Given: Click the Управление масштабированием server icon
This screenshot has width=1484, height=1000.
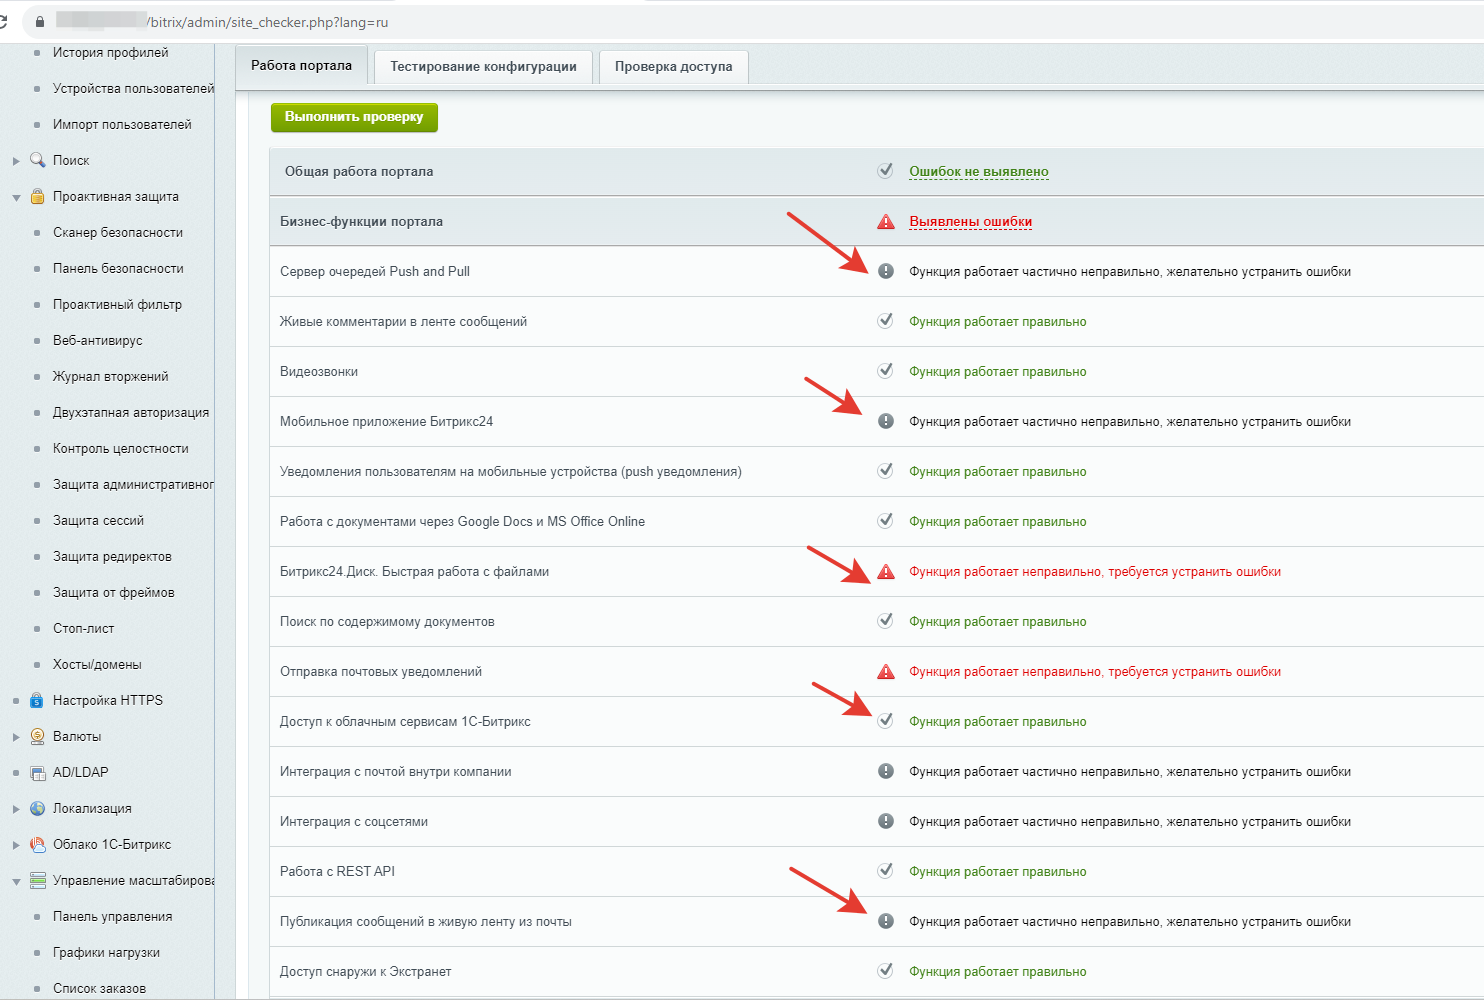Looking at the screenshot, I should [38, 880].
